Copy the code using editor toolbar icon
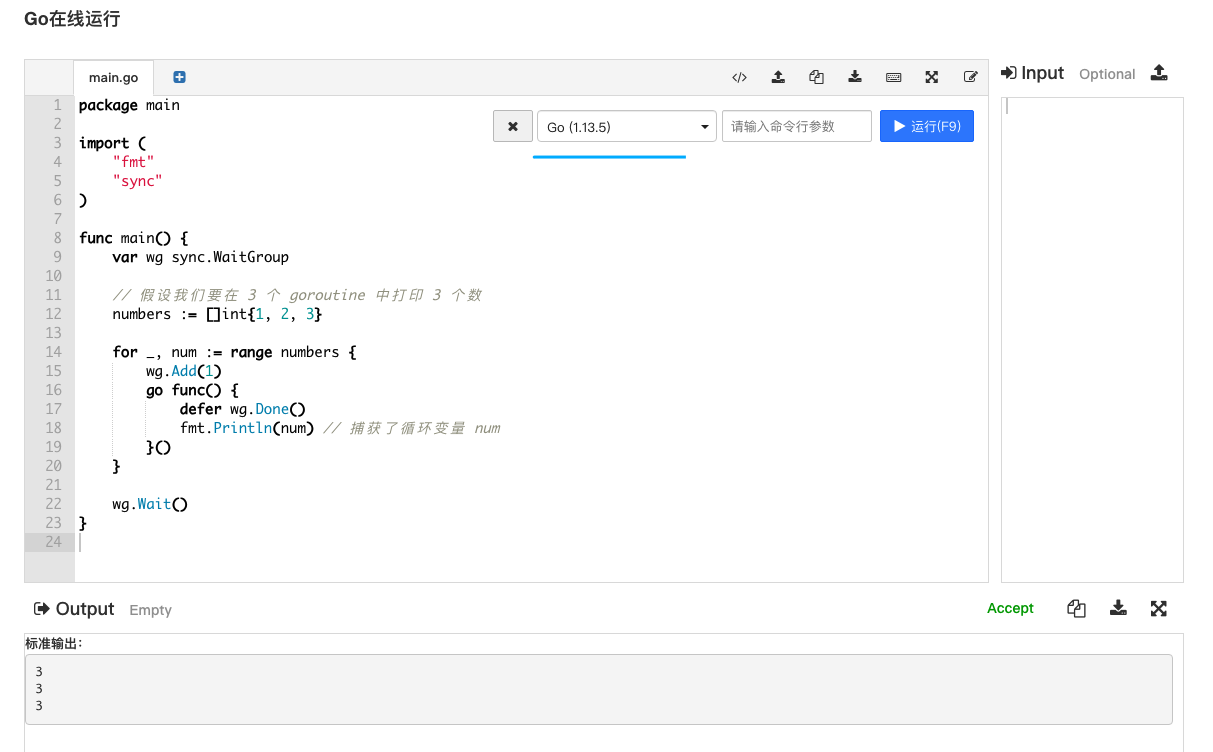The width and height of the screenshot is (1213, 752). click(816, 77)
